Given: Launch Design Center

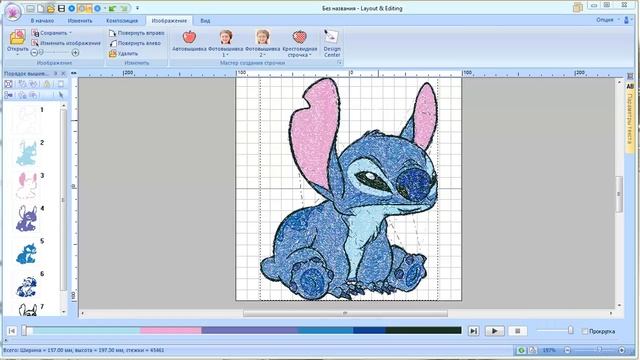Looking at the screenshot, I should tap(332, 43).
